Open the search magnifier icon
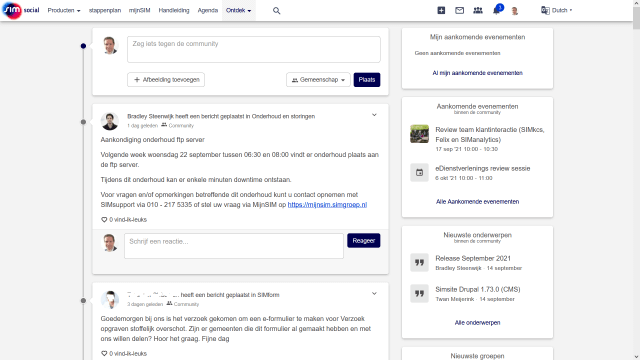Screen dimensions: 640x360 276,11
